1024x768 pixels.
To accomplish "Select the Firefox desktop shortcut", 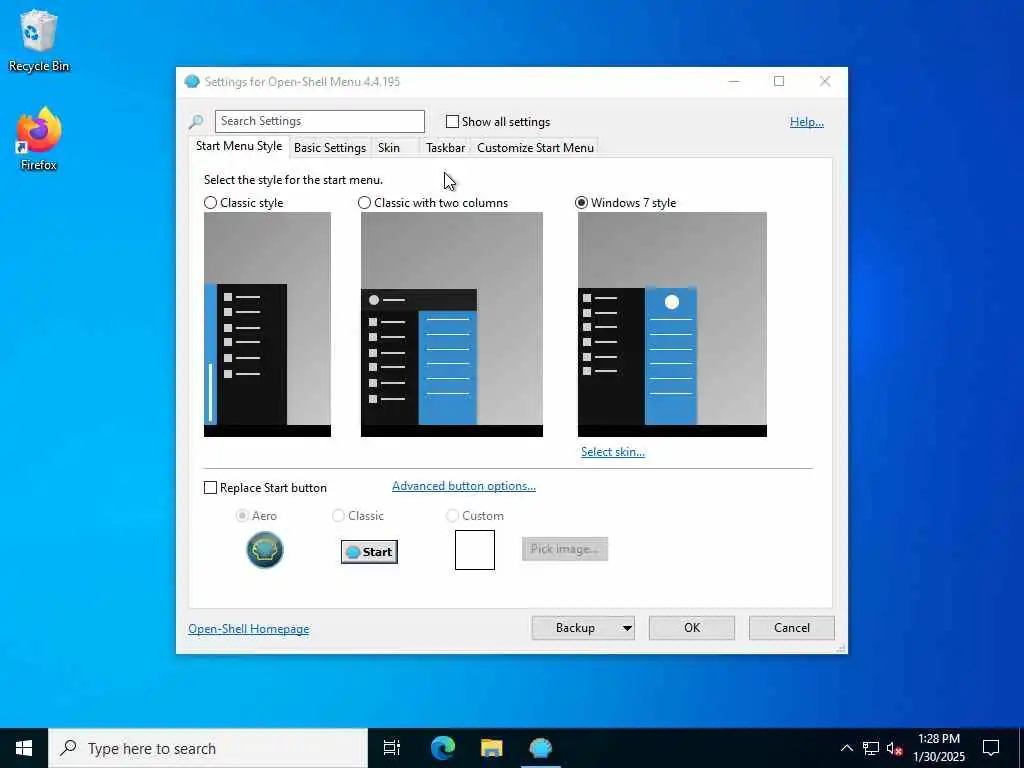I will pyautogui.click(x=39, y=139).
